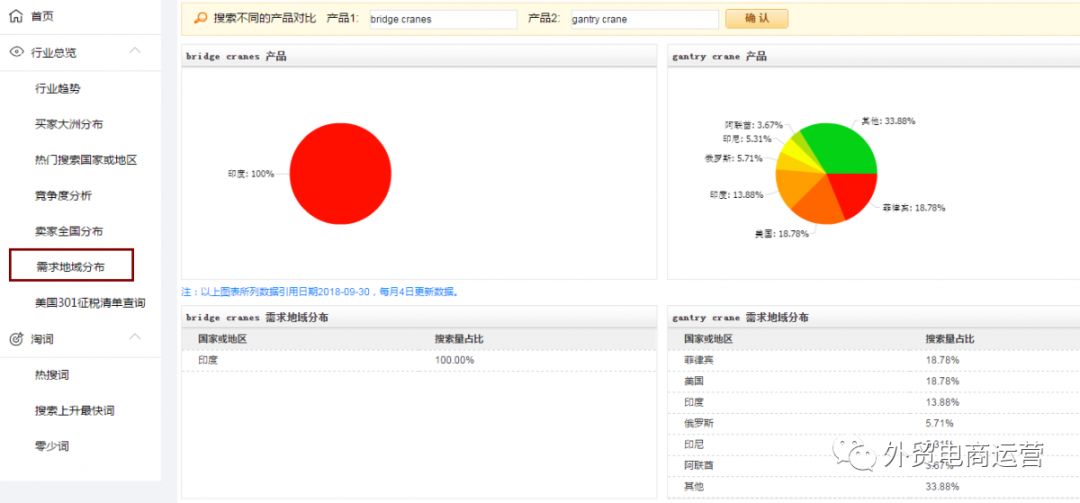Click the 印尼: 5.31% chart label
This screenshot has width=1080, height=503.
pos(746,138)
